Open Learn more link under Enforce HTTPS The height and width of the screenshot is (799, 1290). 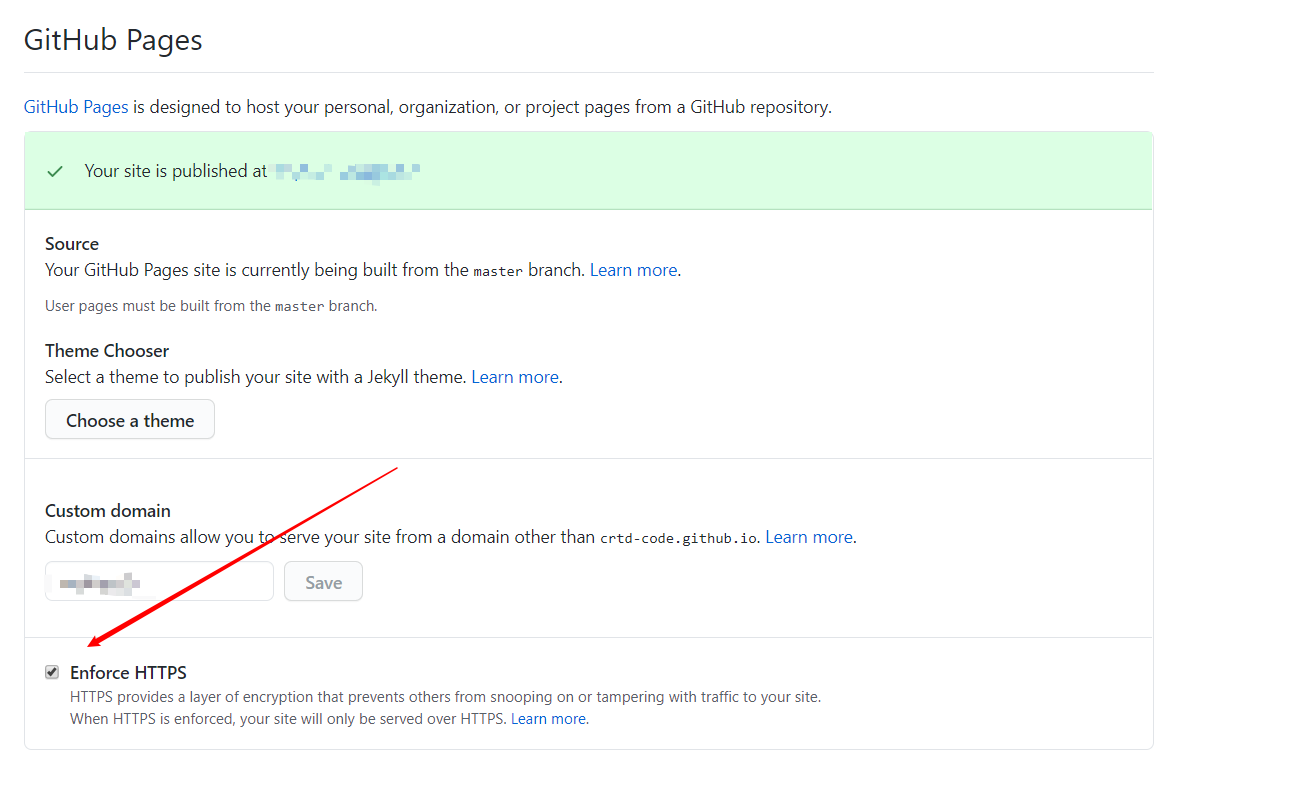tap(549, 719)
